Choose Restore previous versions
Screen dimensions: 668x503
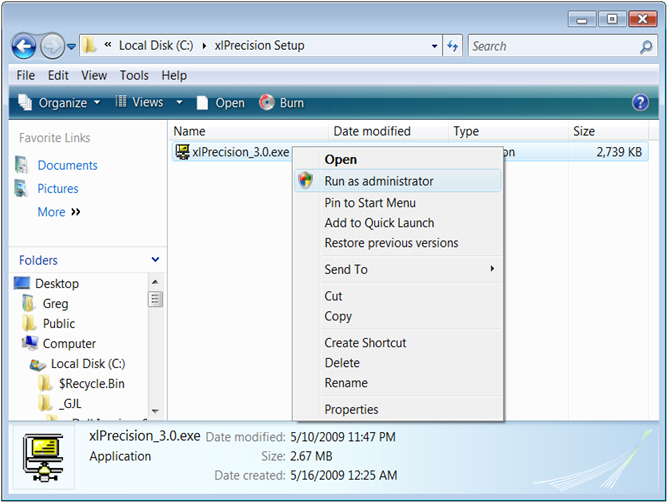(x=398, y=243)
